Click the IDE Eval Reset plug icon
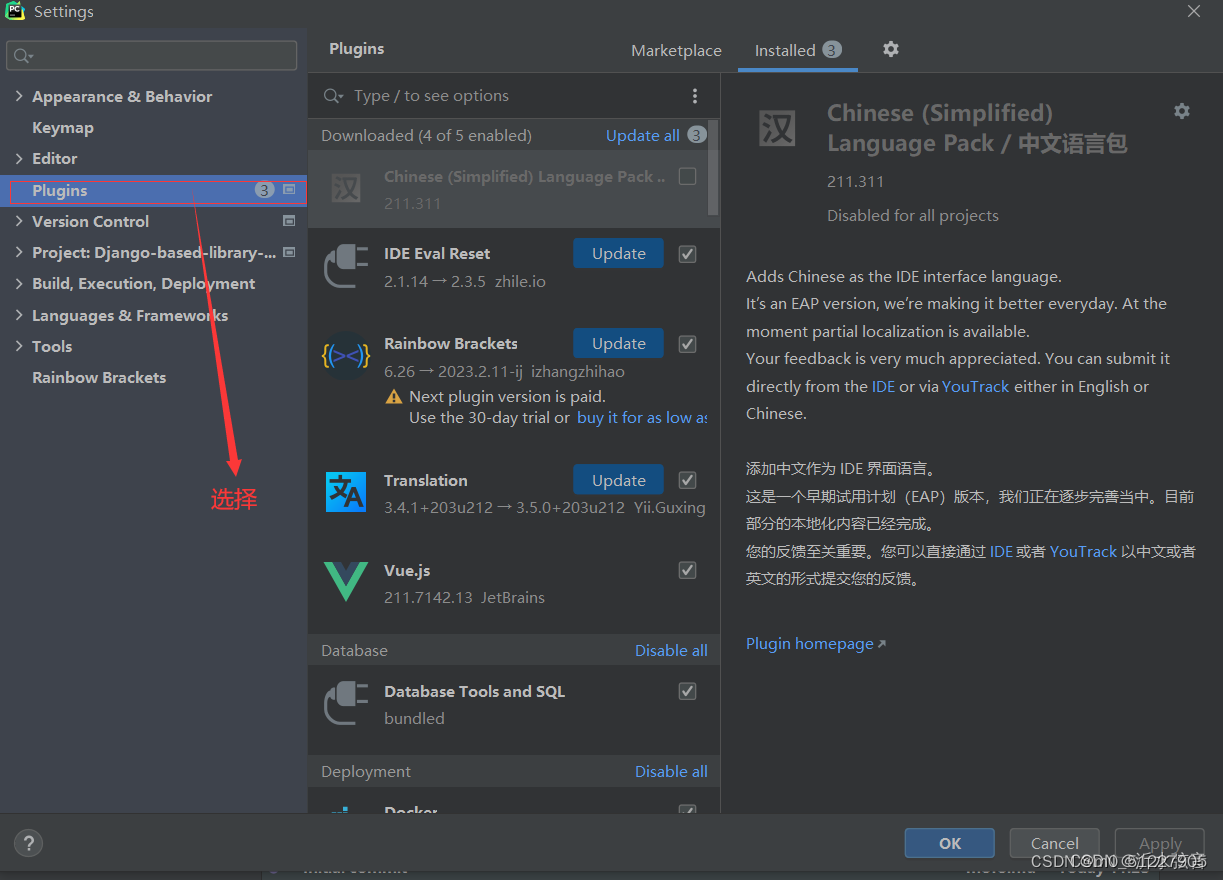1223x880 pixels. tap(346, 267)
